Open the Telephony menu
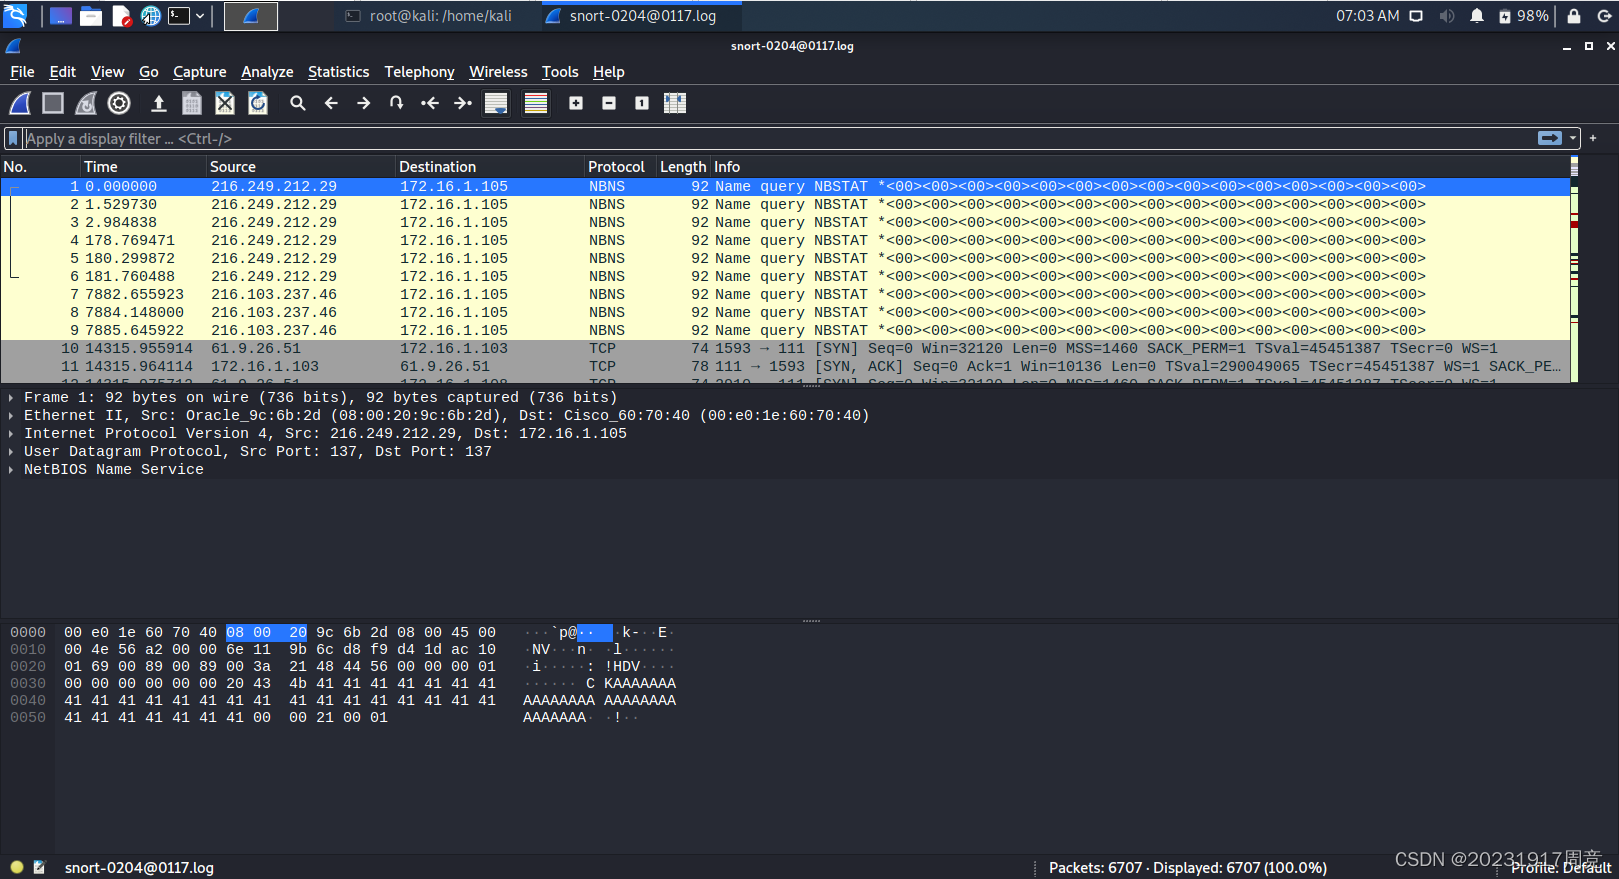 coord(419,72)
